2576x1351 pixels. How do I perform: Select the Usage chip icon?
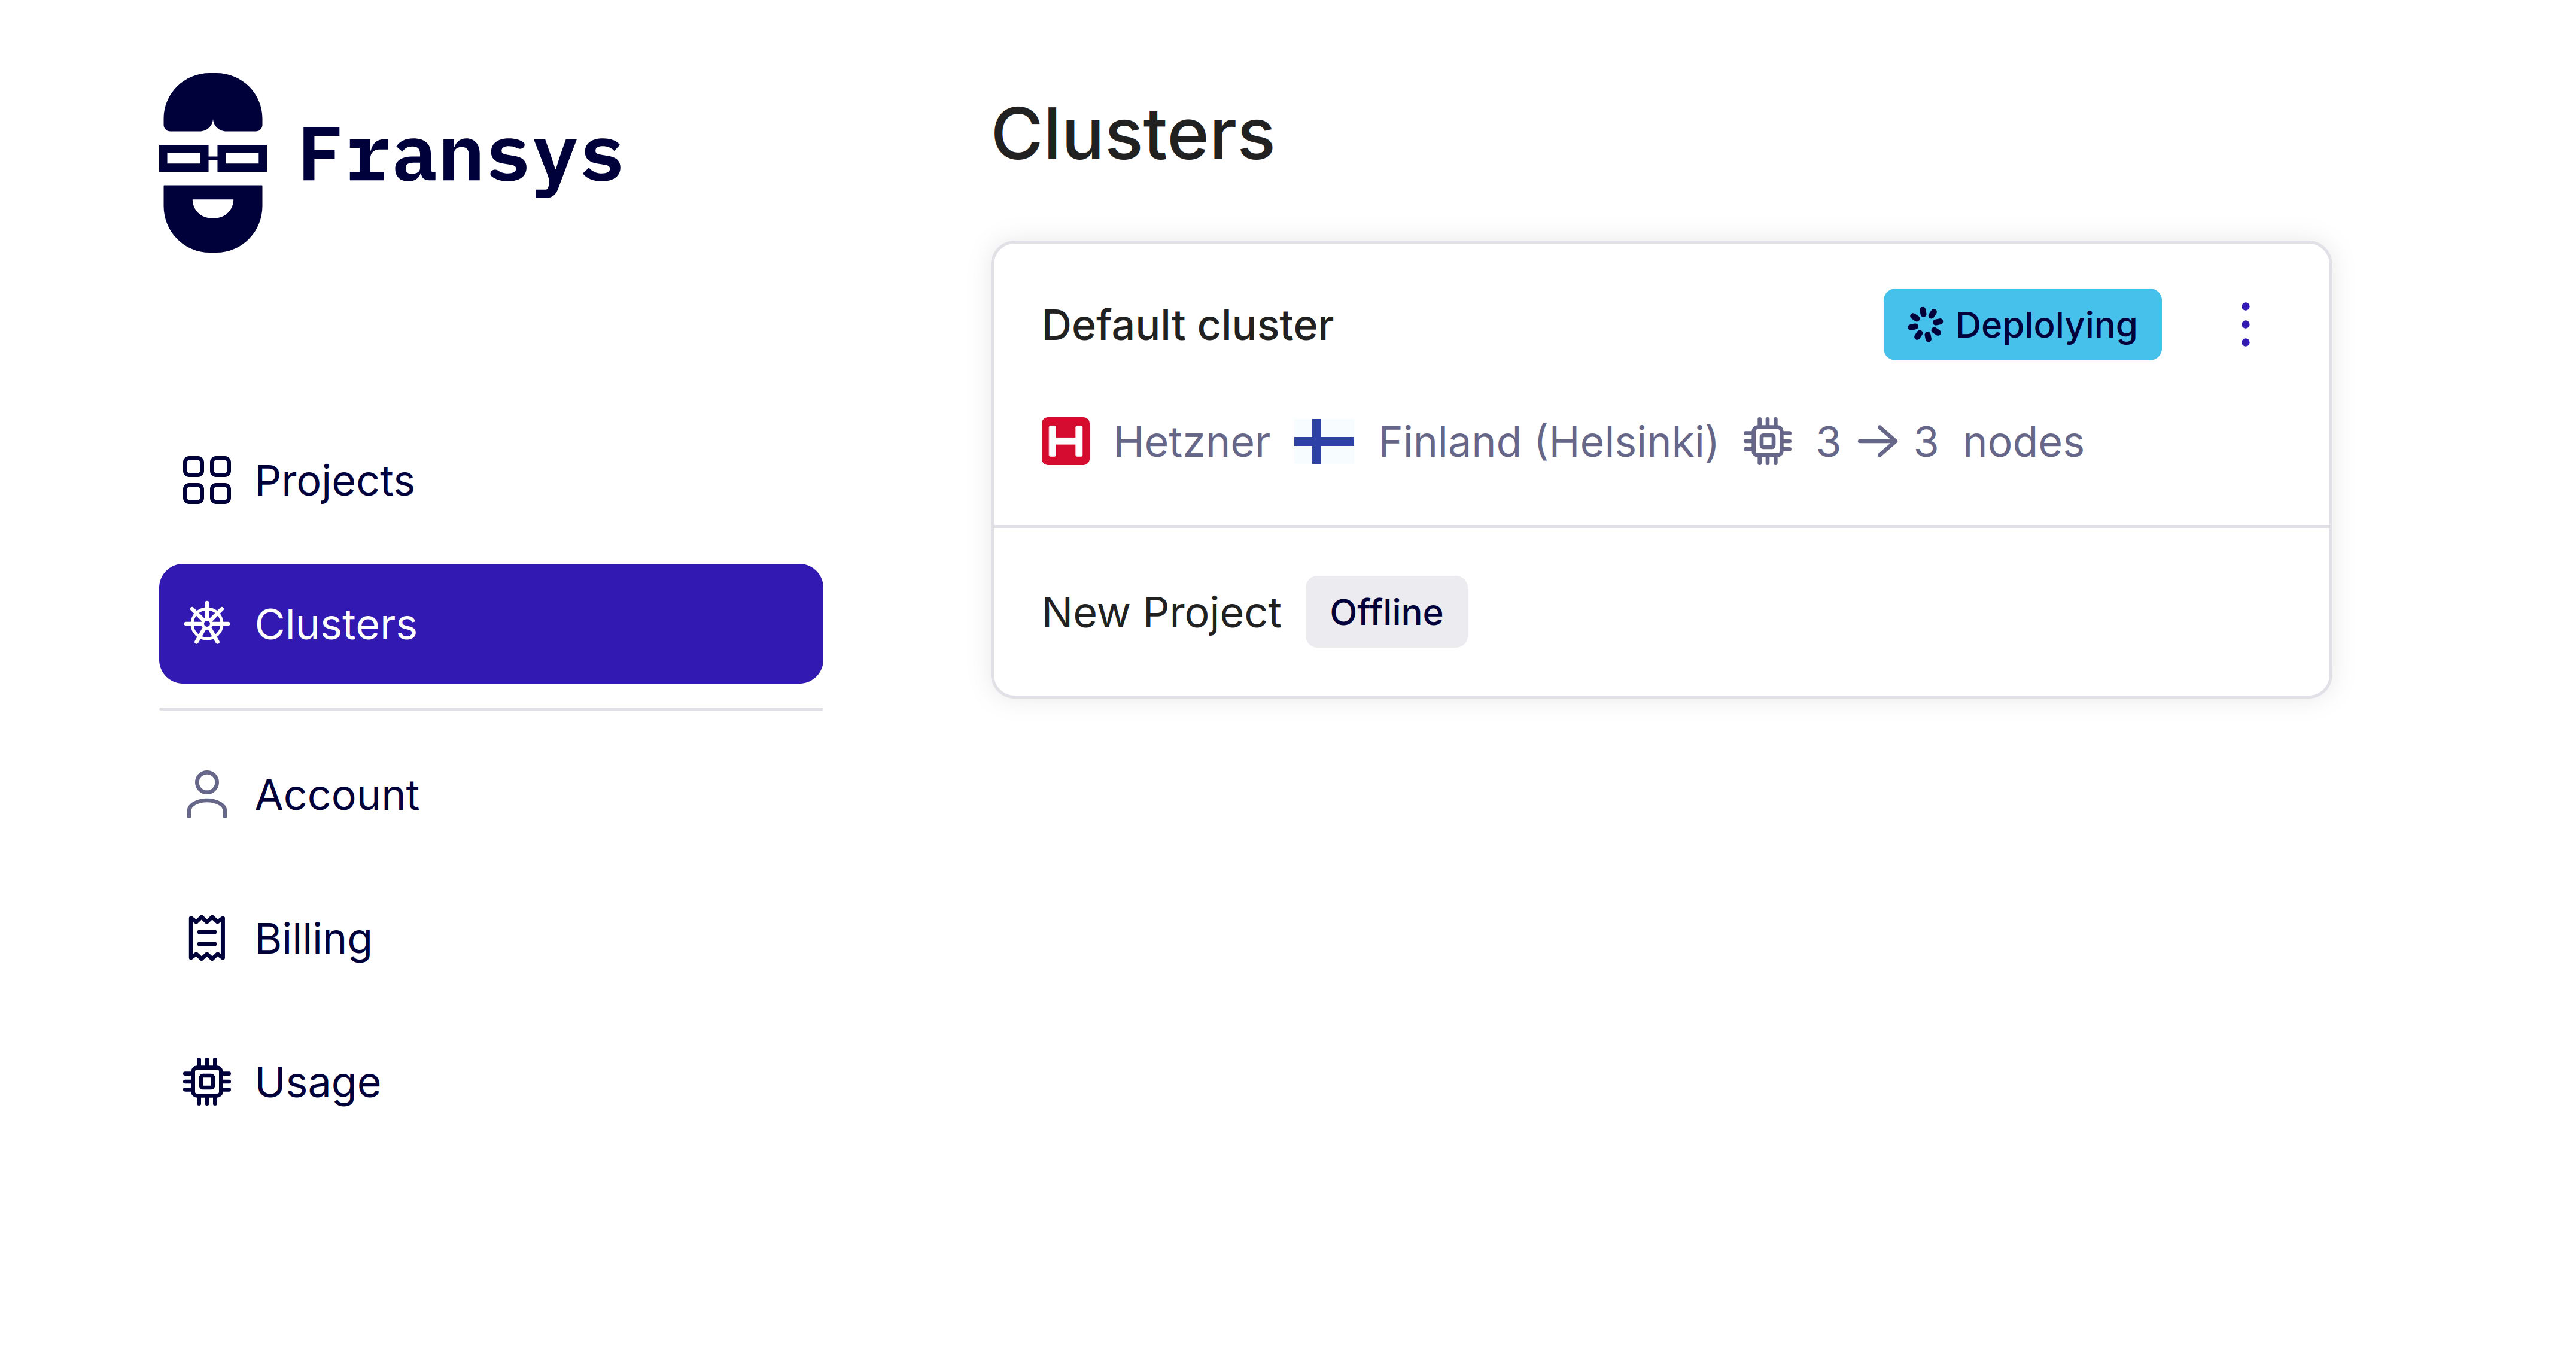point(208,1081)
